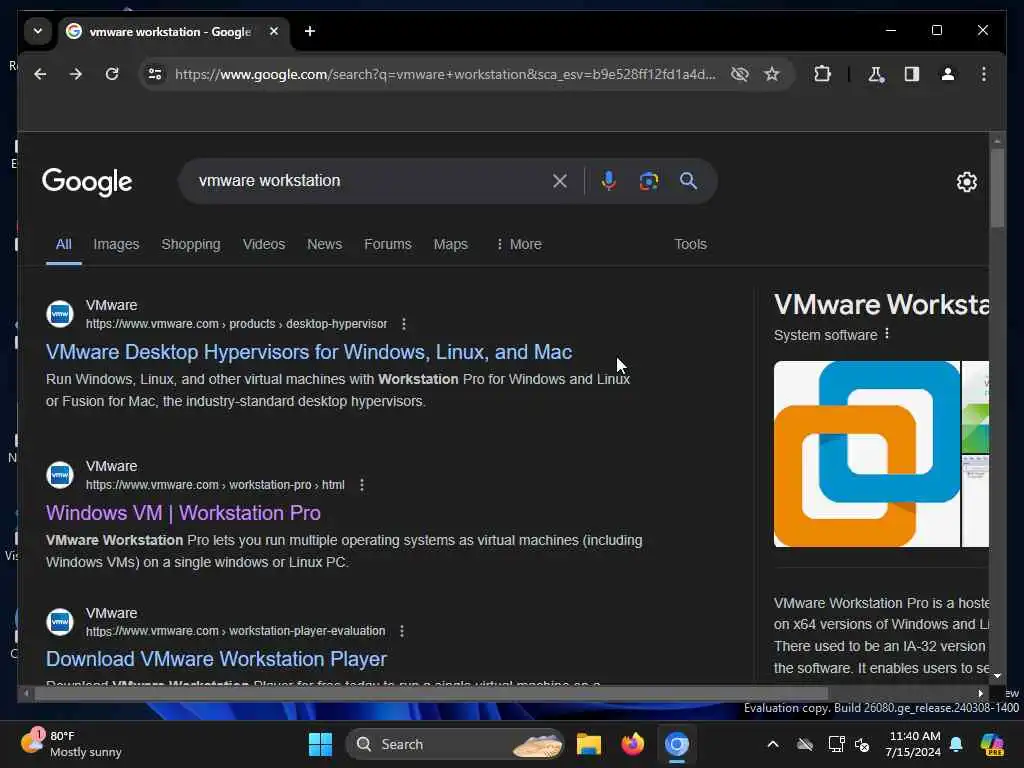The height and width of the screenshot is (768, 1024).
Task: Expand the More search filters
Action: [x=519, y=244]
